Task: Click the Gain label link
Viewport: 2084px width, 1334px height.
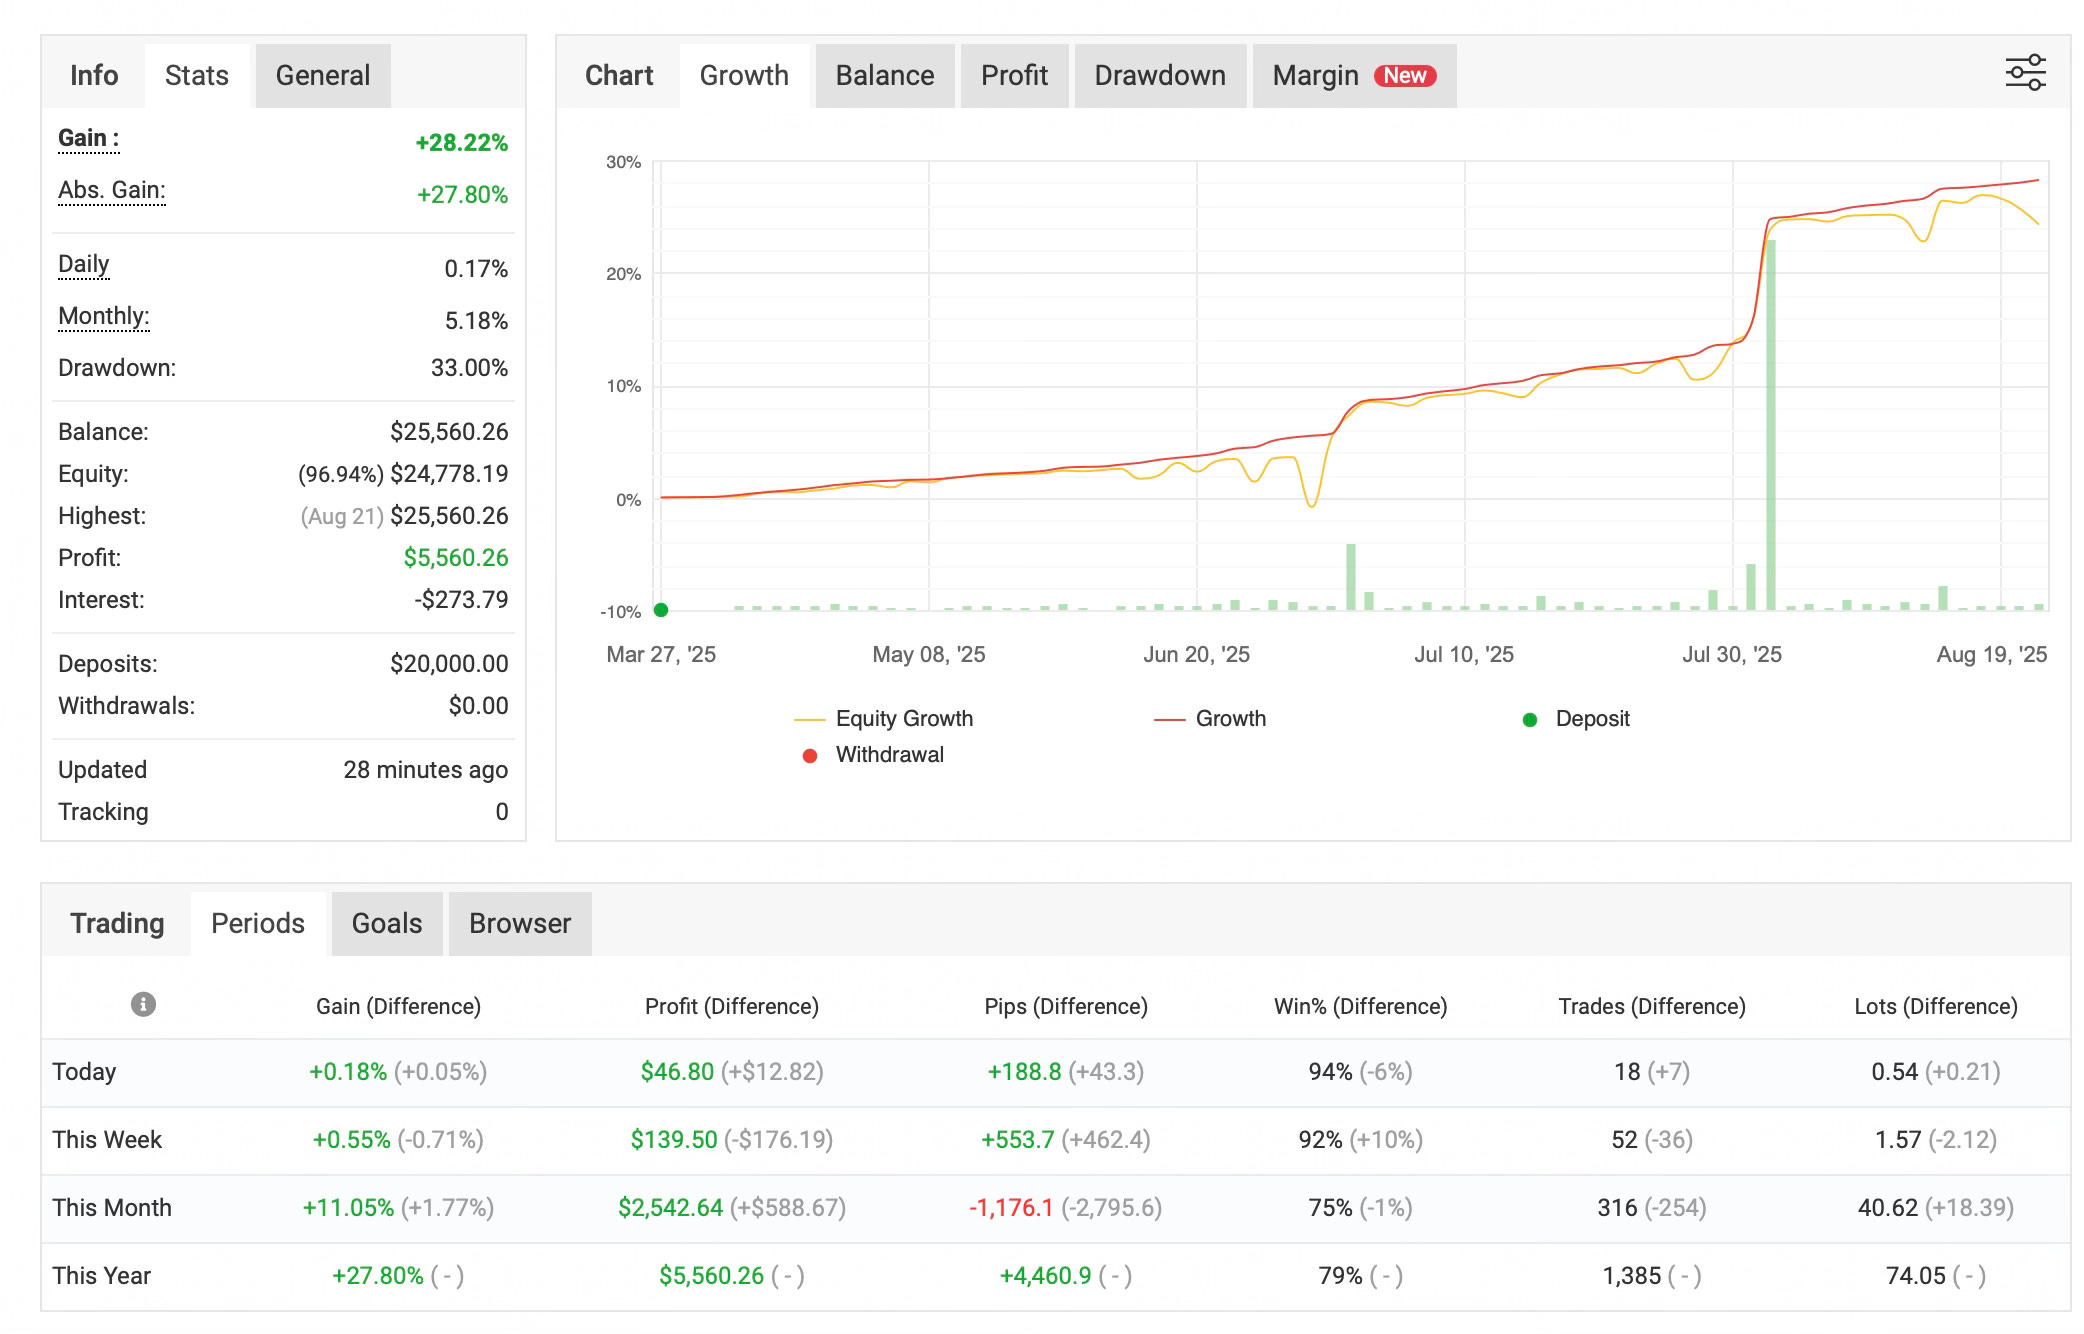Action: [x=88, y=138]
